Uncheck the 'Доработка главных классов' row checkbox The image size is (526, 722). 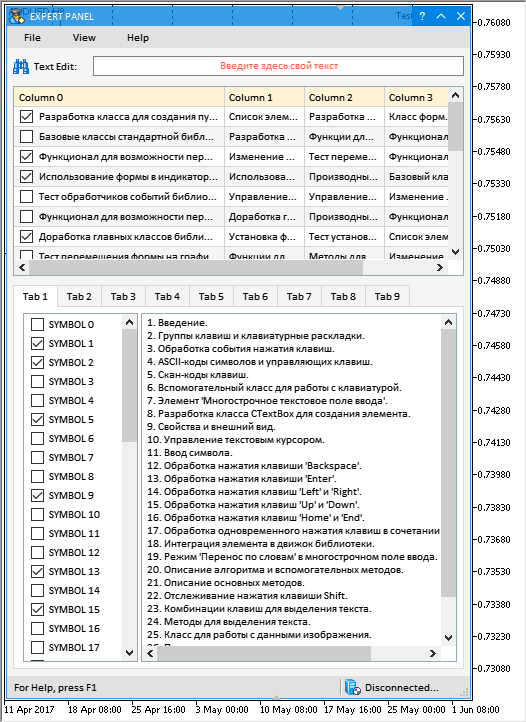tap(26, 237)
